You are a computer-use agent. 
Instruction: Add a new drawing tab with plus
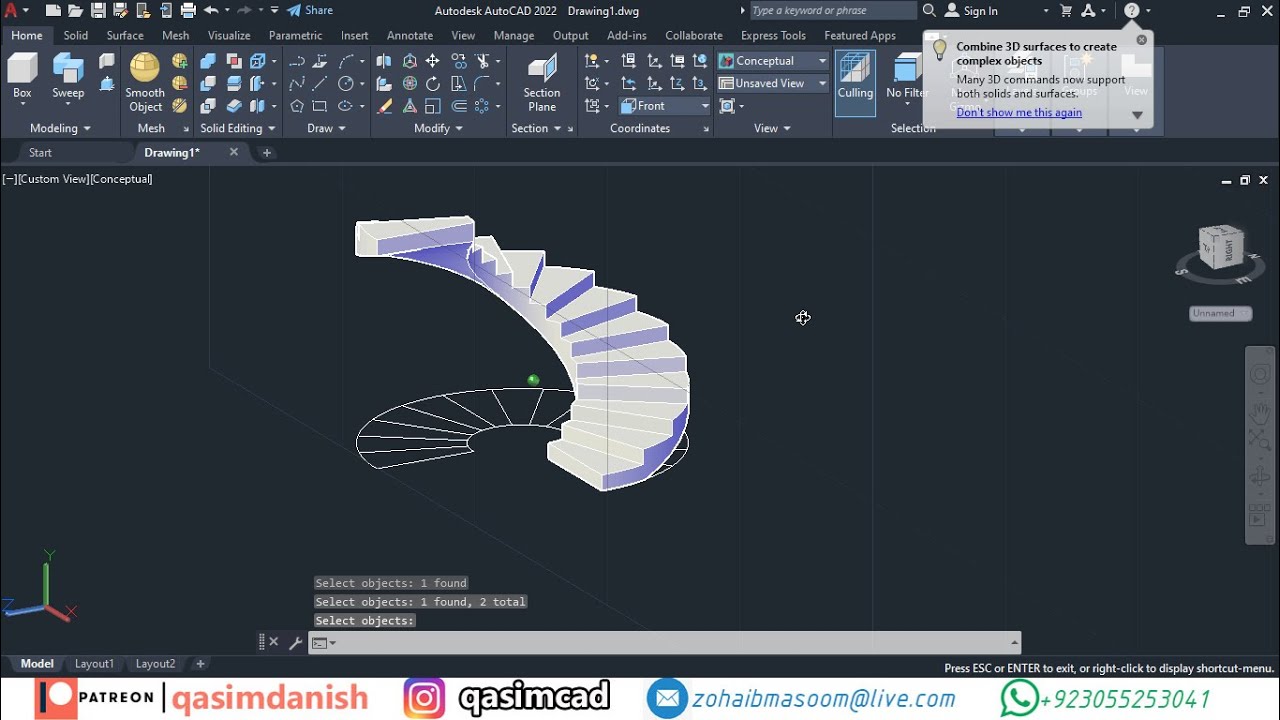(x=266, y=153)
